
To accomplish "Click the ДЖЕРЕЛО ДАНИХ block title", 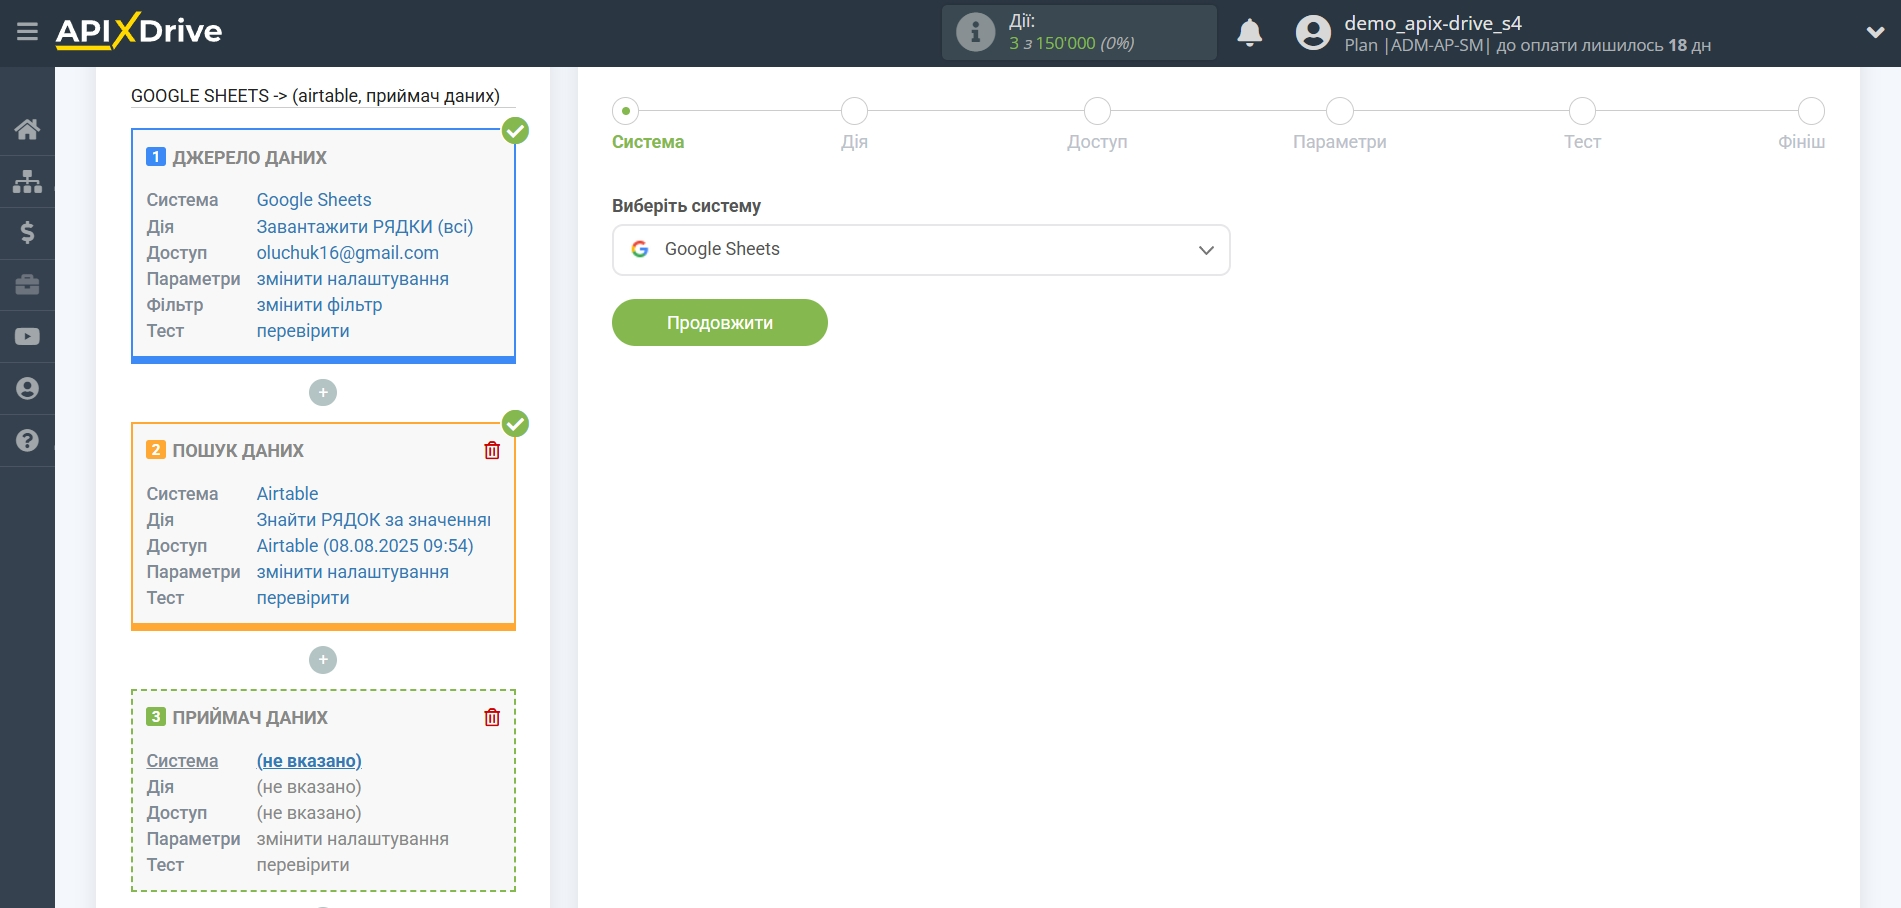I will coord(249,158).
